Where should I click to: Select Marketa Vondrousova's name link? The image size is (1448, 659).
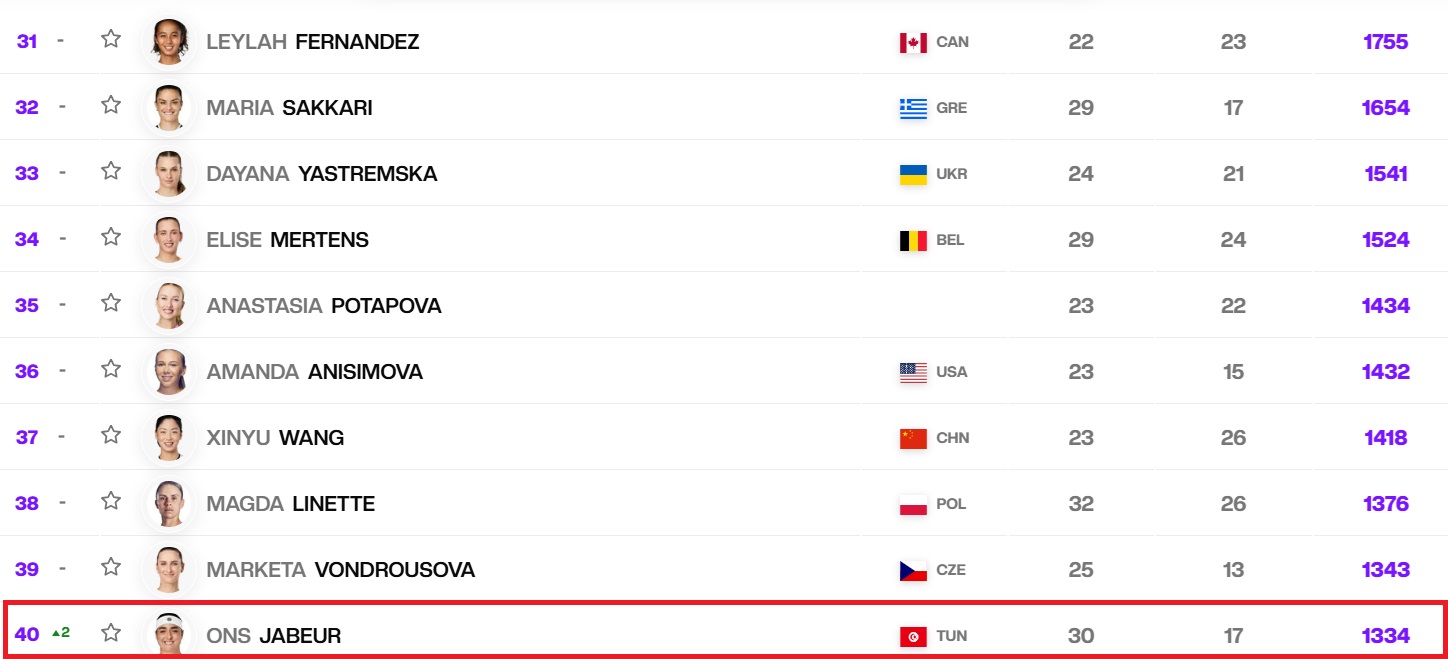point(340,570)
